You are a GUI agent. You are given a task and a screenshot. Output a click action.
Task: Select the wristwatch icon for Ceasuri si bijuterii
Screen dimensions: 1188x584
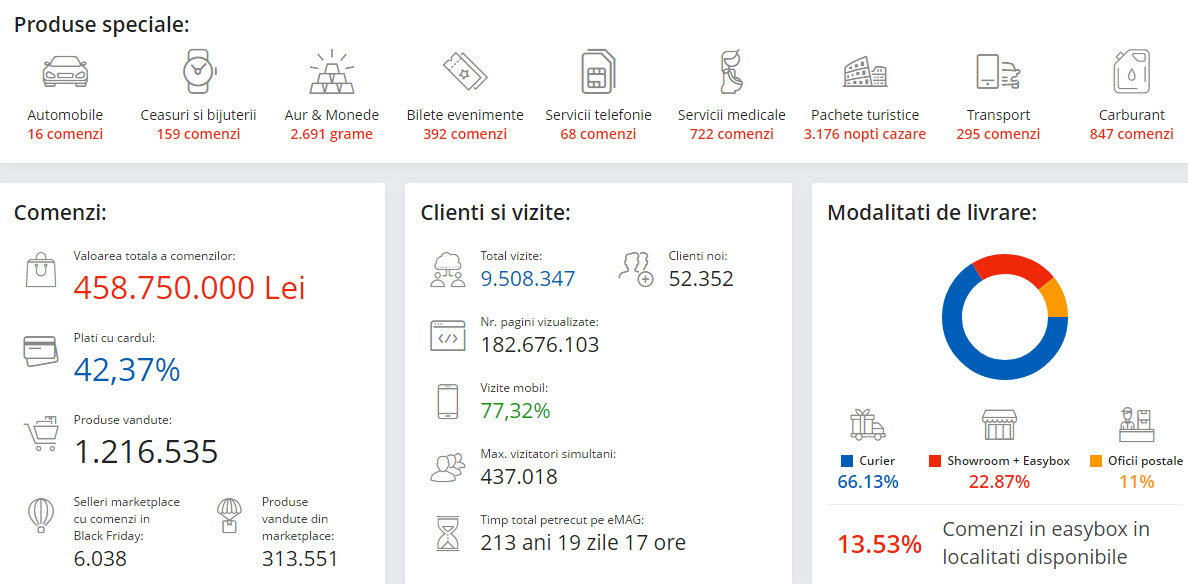198,72
